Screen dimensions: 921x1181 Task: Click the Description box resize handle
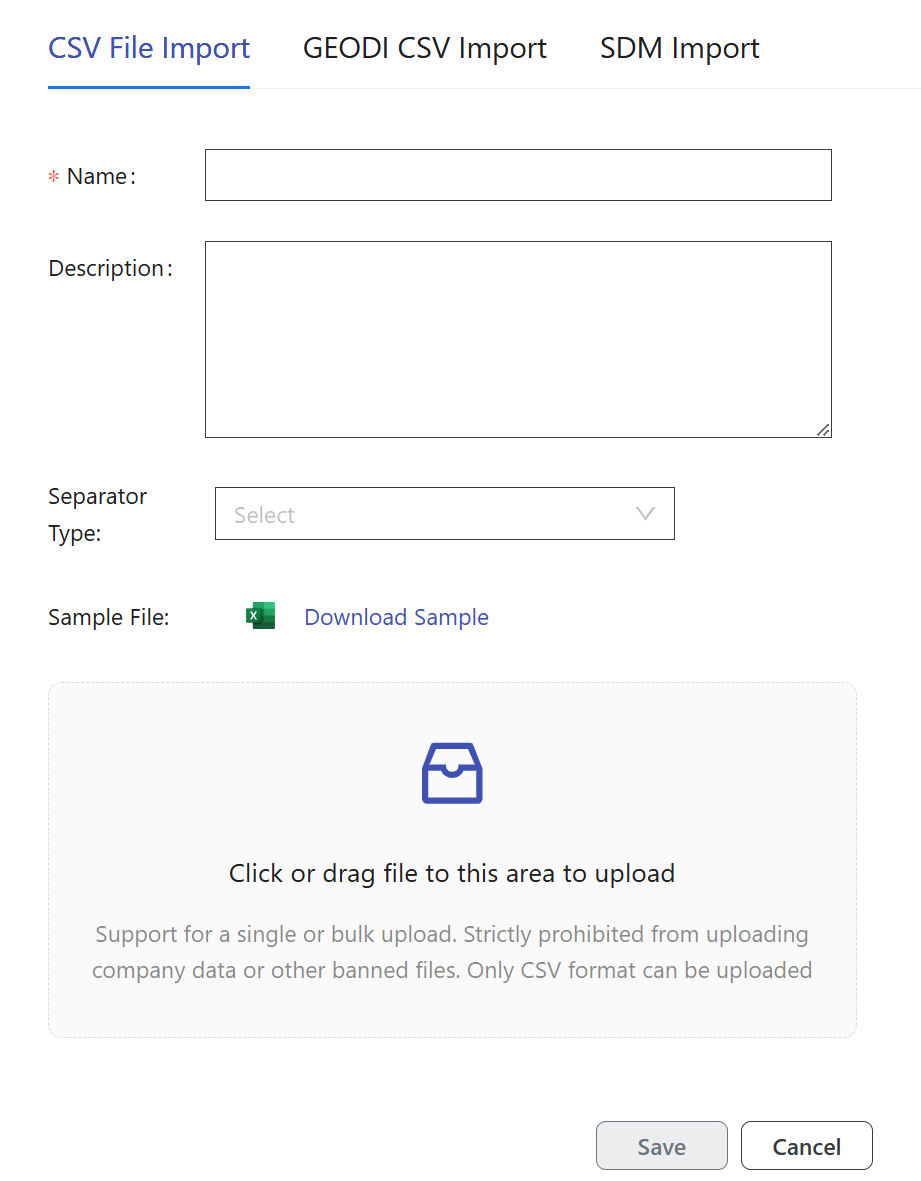(823, 429)
